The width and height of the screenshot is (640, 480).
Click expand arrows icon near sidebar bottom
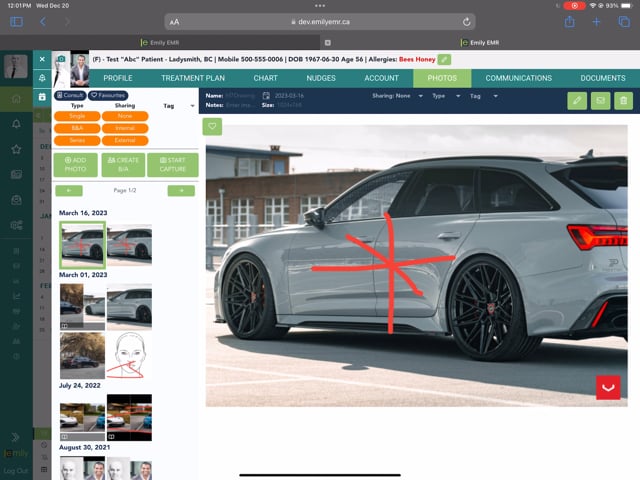coord(16,437)
